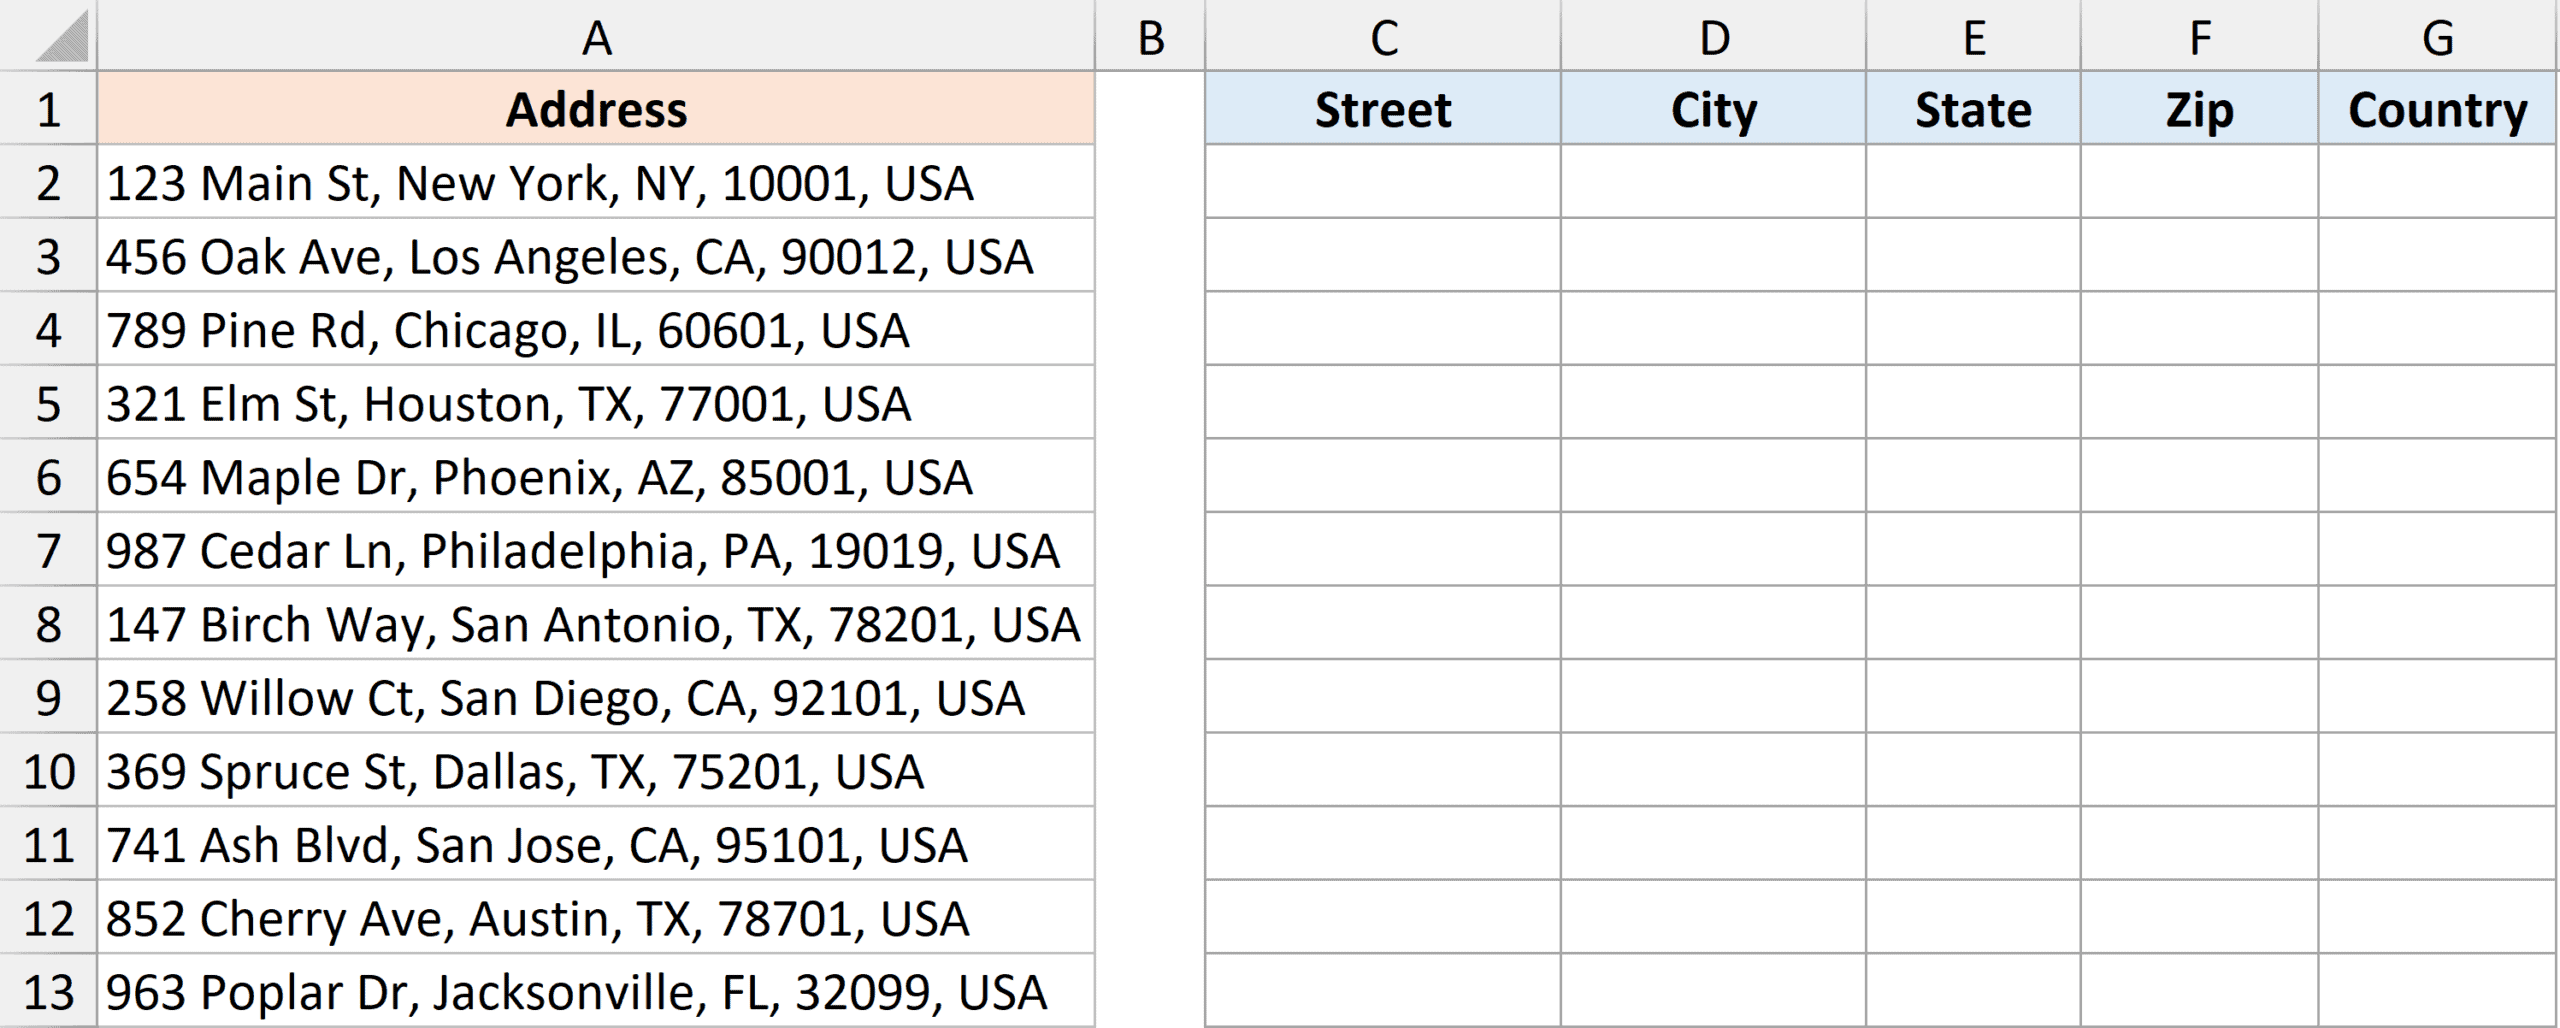Viewport: 2560px width, 1028px height.
Task: Select the Jacksonville address cell
Action: coord(595,991)
